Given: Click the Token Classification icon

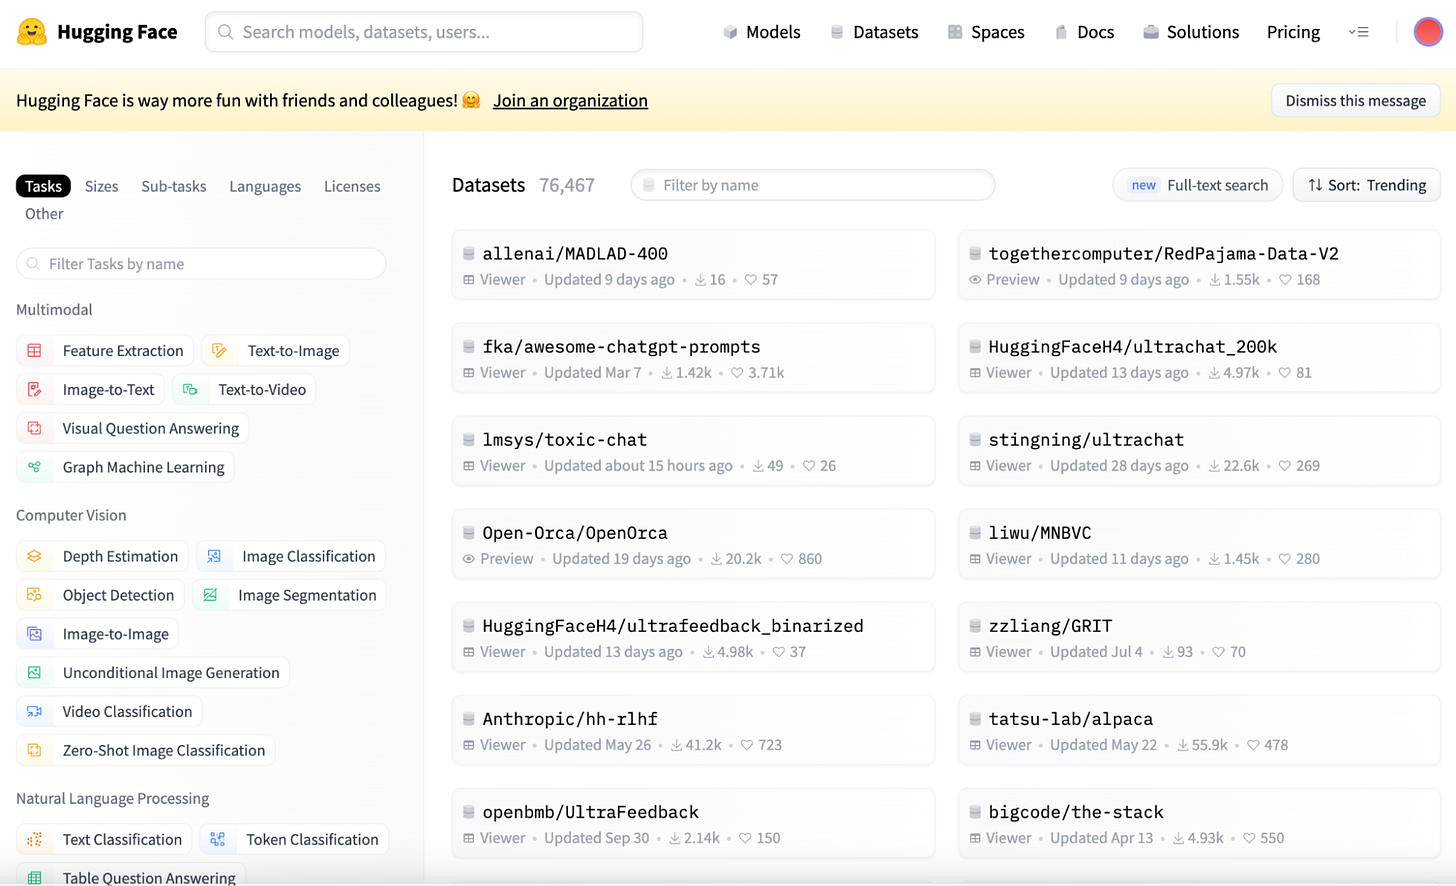Looking at the screenshot, I should (x=218, y=840).
